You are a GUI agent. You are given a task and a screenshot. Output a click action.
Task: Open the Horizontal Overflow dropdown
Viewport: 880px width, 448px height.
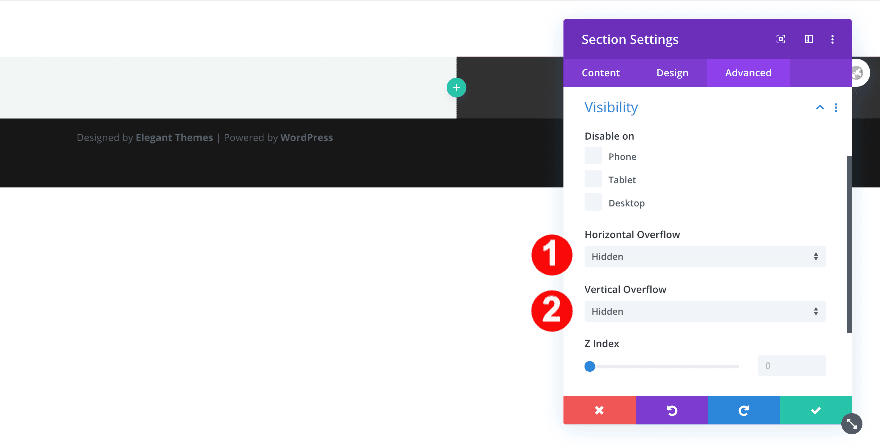click(x=705, y=257)
